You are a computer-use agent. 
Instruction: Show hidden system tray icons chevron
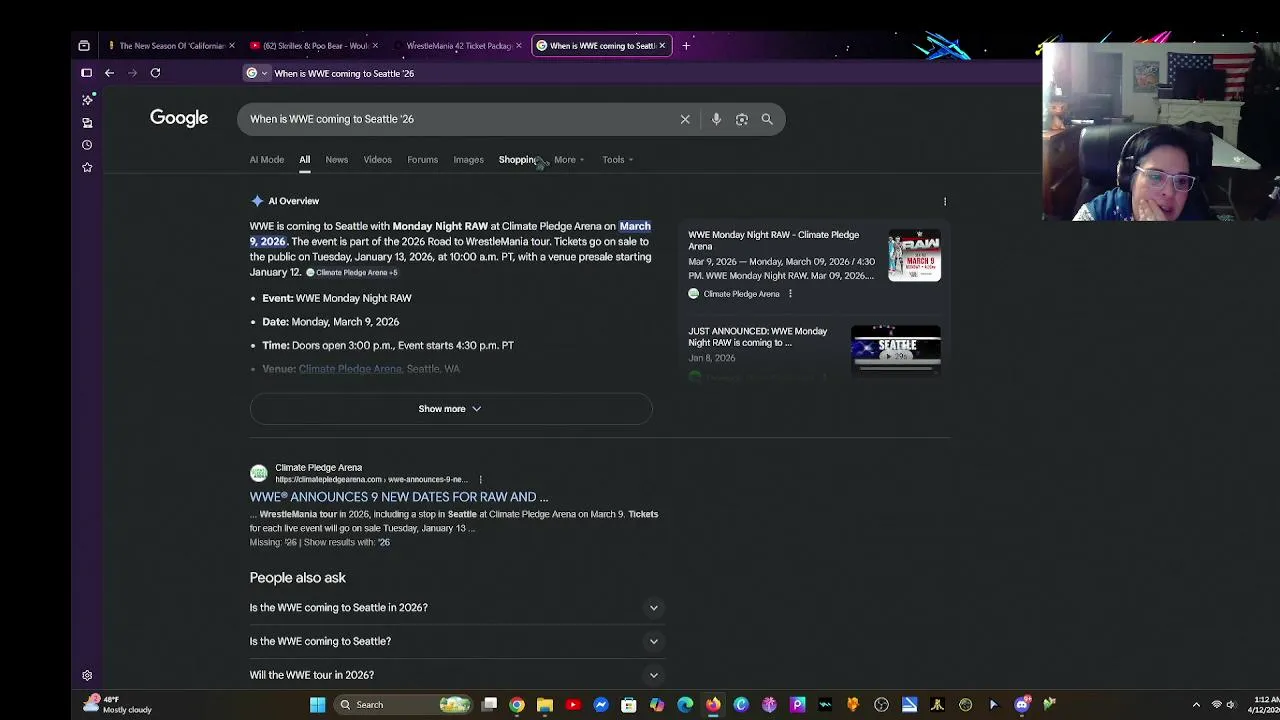(x=1196, y=705)
